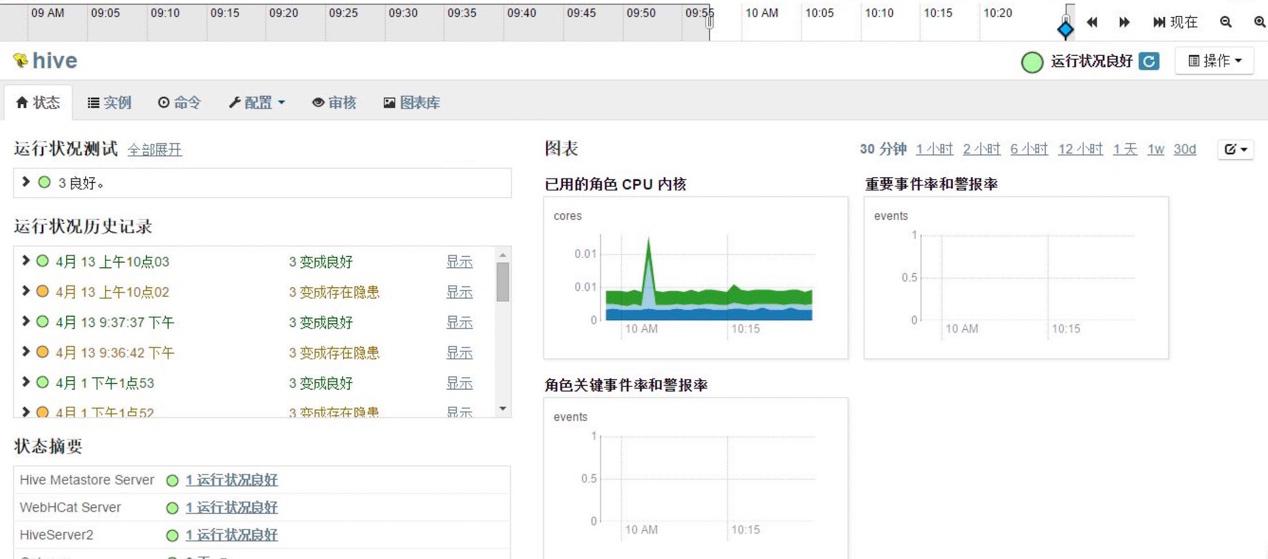Open WebHCat Server 1 运行状况良好 link
This screenshot has height=559, width=1268.
pyautogui.click(x=231, y=507)
